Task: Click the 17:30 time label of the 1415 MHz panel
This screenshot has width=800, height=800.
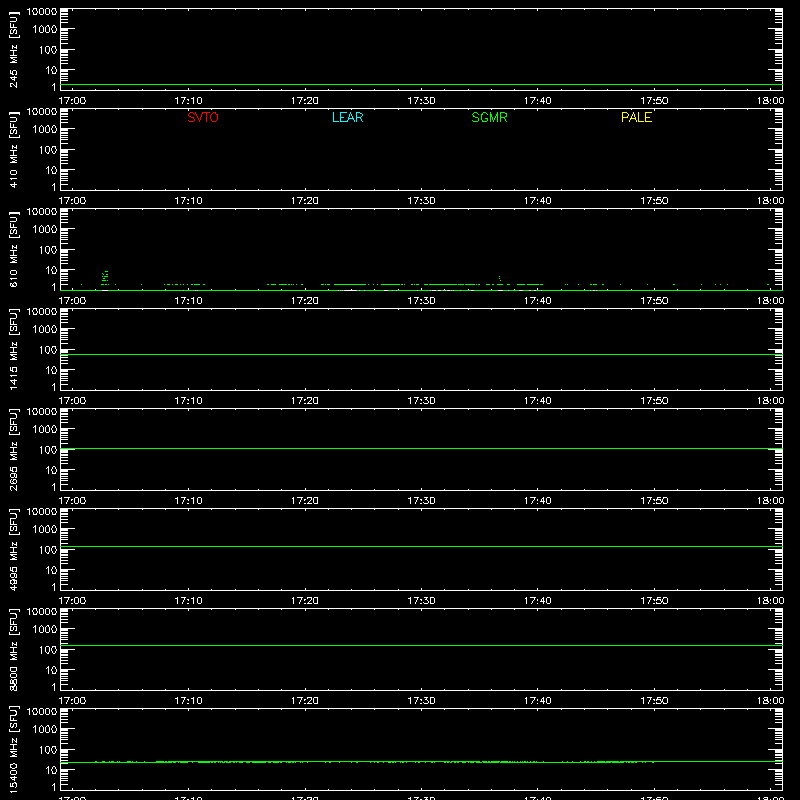Action: tap(421, 401)
